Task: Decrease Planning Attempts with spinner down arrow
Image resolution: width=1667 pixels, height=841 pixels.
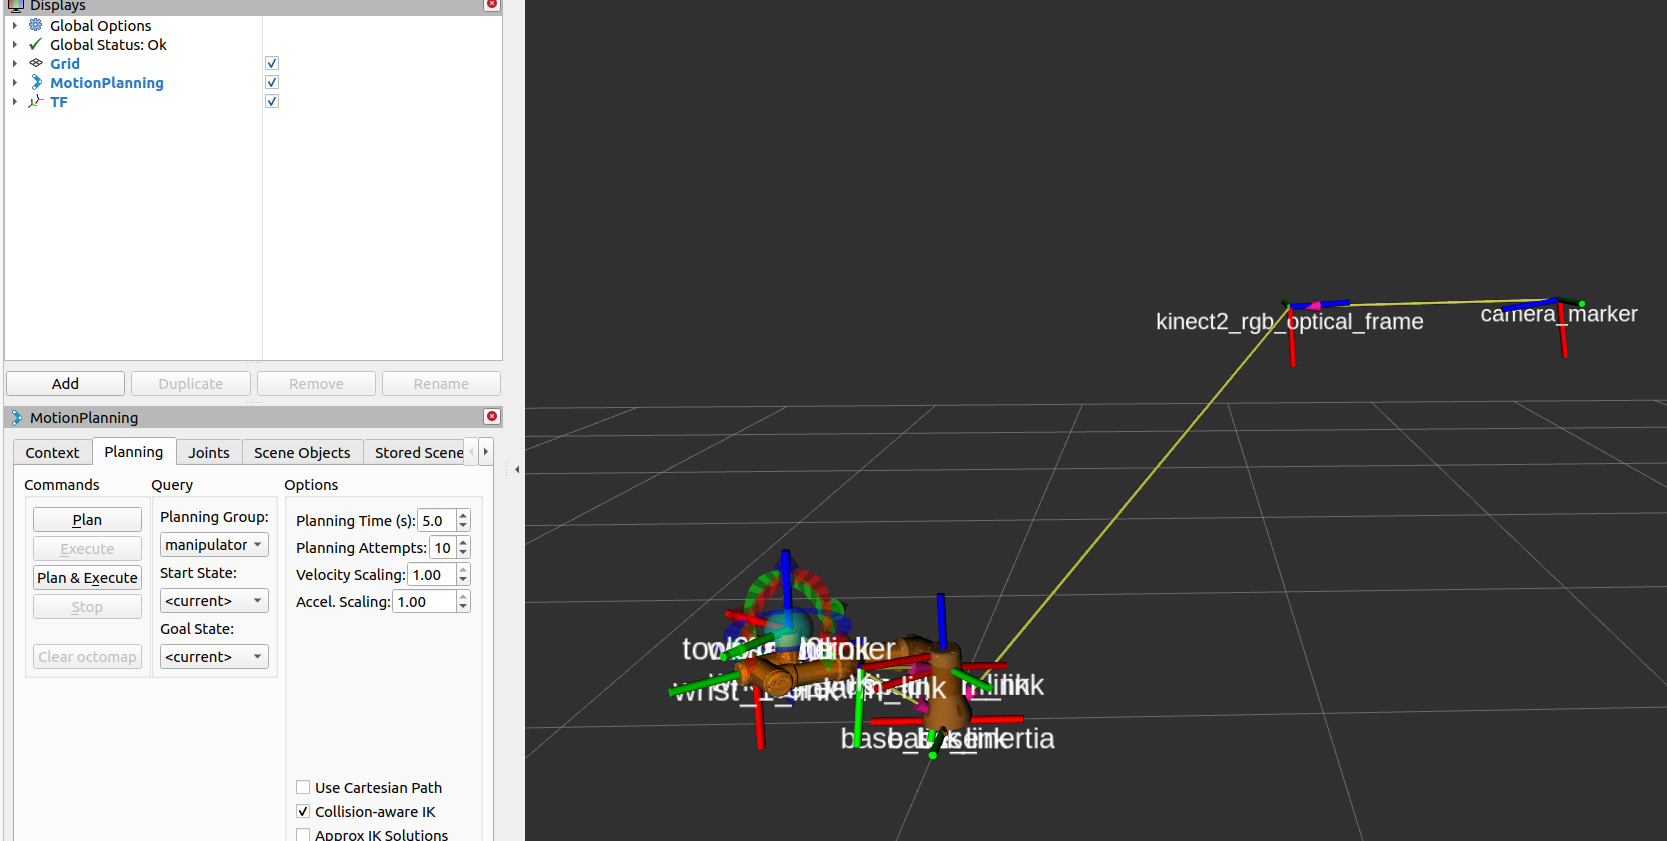Action: [463, 554]
